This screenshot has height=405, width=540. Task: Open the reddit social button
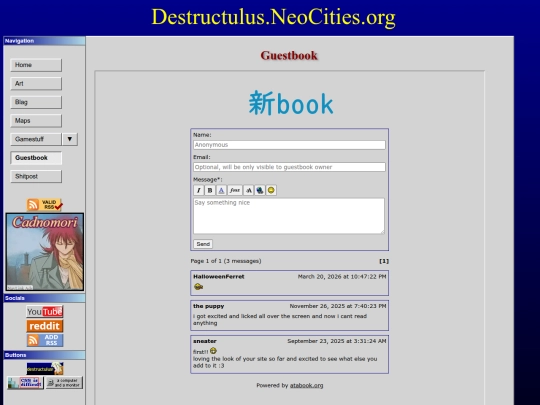click(x=45, y=326)
